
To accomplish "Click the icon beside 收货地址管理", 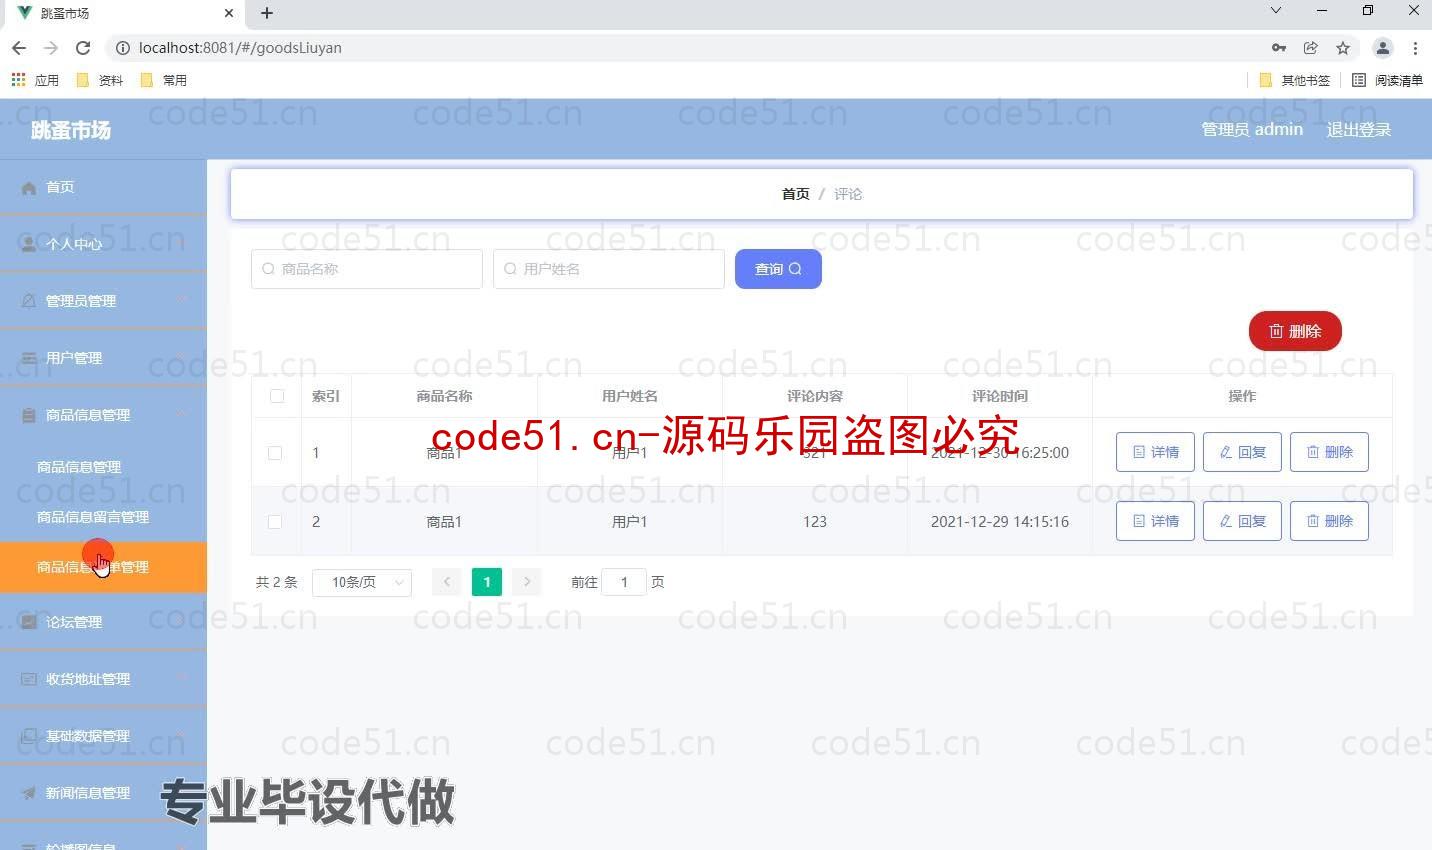I will [28, 679].
